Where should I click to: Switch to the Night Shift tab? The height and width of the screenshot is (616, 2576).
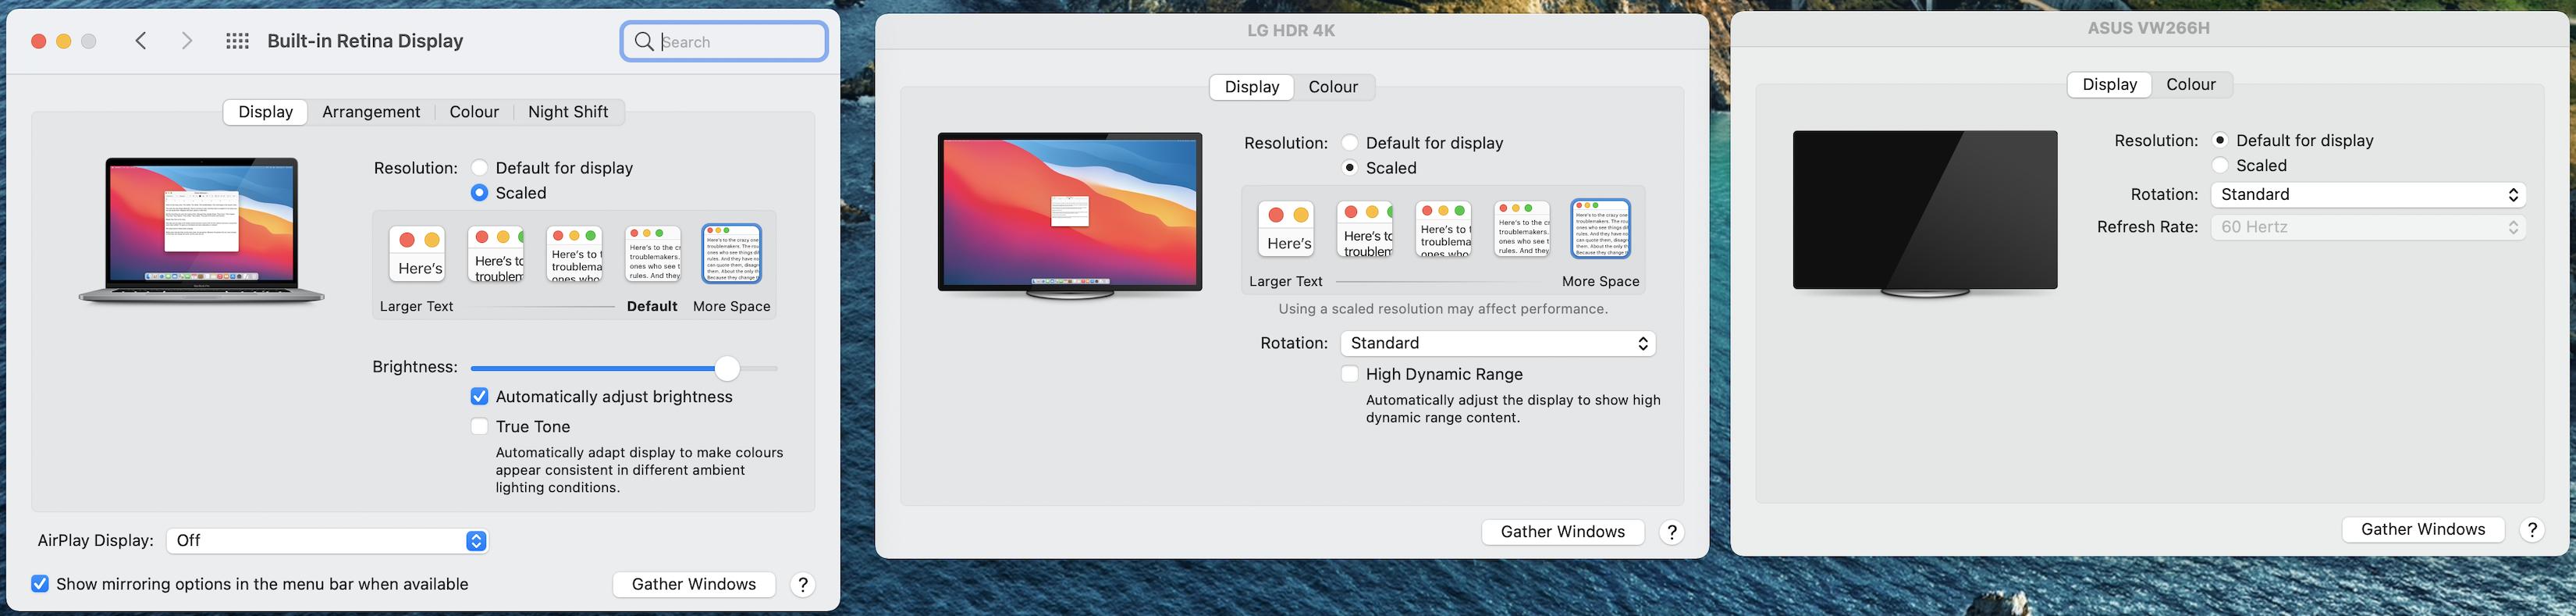click(568, 112)
